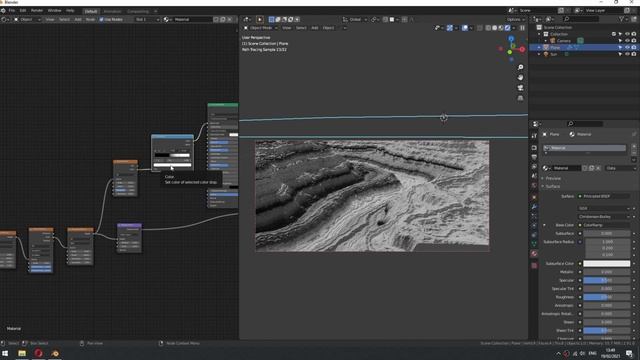Open the node editor Add menu
Image resolution: width=640 pixels, height=360 pixels.
[x=78, y=19]
